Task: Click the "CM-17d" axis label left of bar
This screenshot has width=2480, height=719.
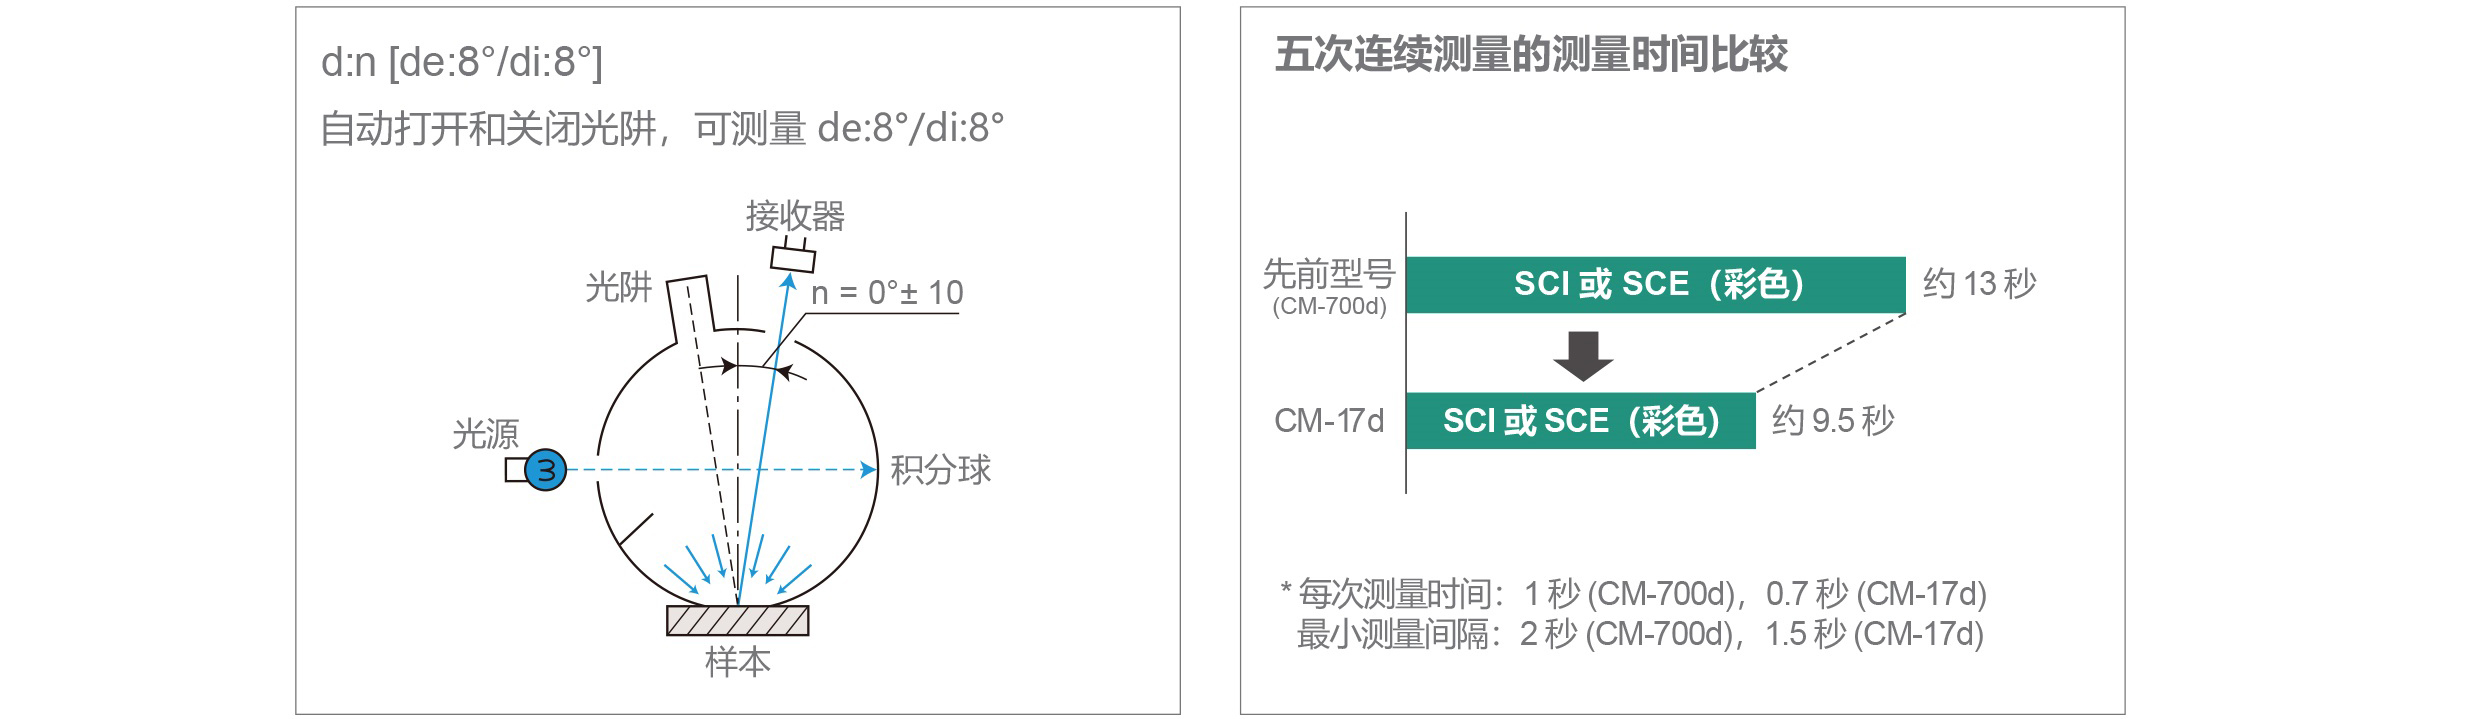Action: pos(1329,421)
